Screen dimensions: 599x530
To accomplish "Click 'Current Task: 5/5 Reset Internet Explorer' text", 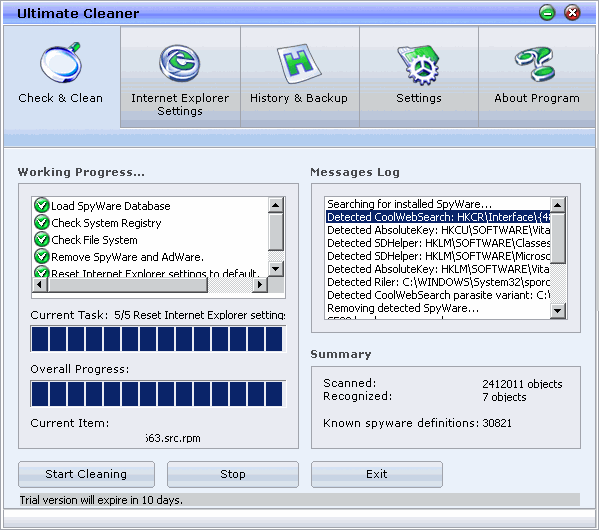I will [x=158, y=315].
